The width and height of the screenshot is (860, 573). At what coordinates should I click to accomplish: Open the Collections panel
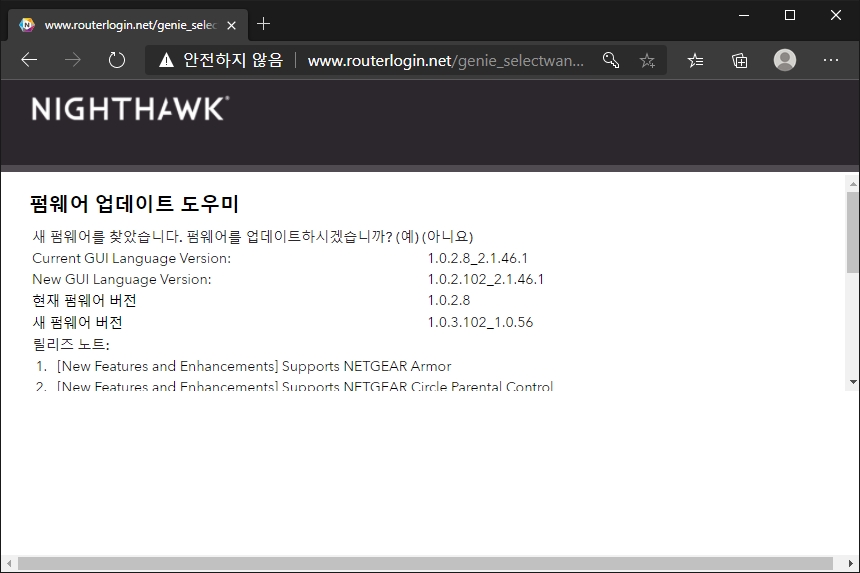click(x=739, y=60)
